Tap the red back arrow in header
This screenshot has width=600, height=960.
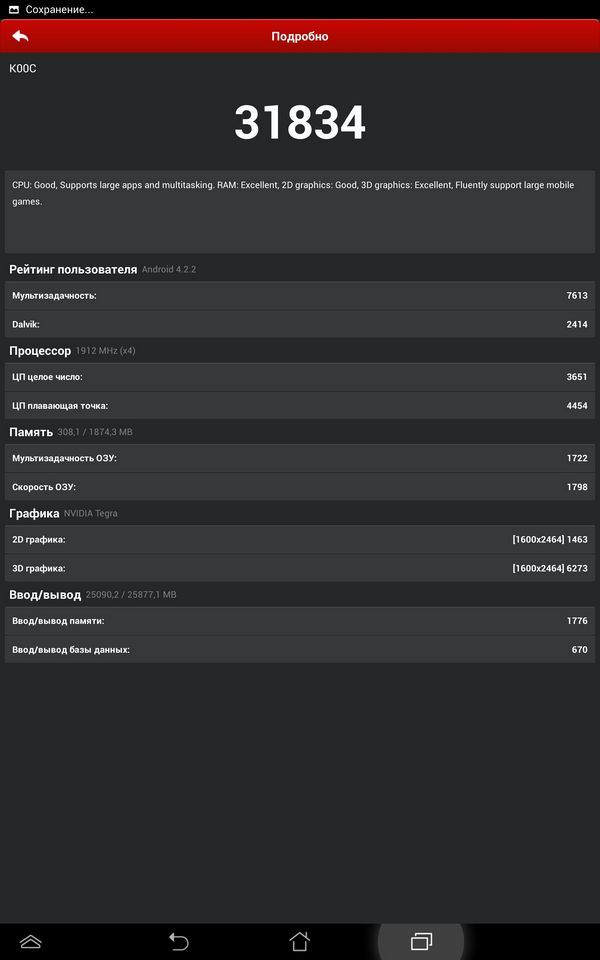click(21, 36)
